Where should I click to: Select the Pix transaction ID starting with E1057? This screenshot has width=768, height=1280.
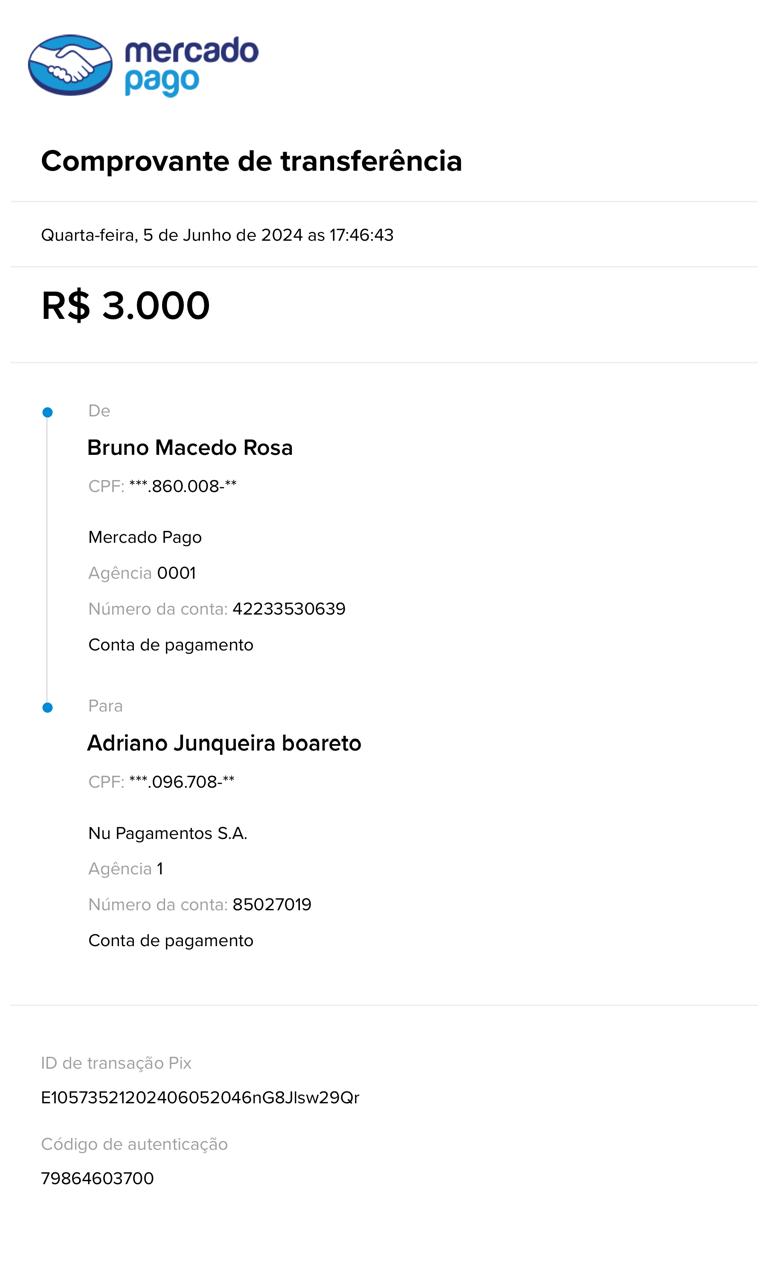click(200, 1098)
